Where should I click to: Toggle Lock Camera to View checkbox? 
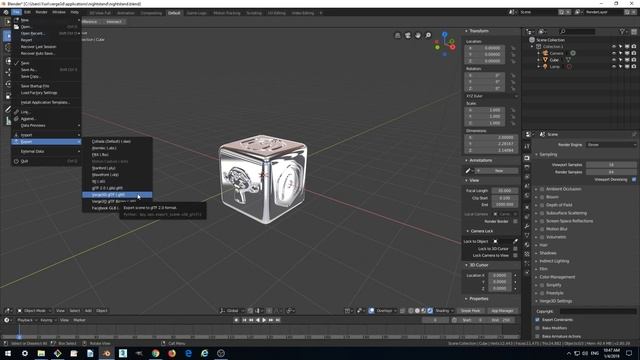pyautogui.click(x=516, y=256)
